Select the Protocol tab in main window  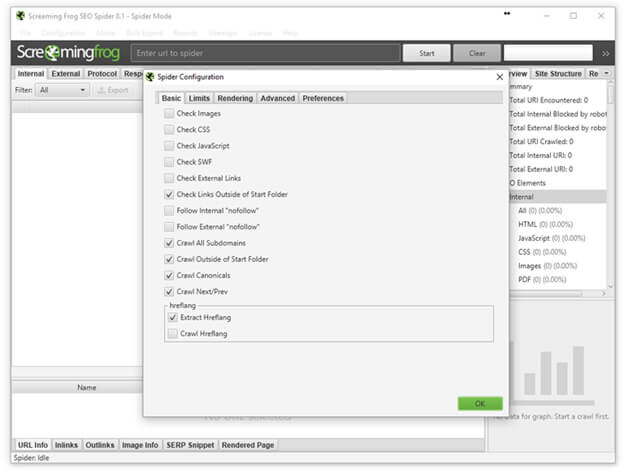click(102, 74)
